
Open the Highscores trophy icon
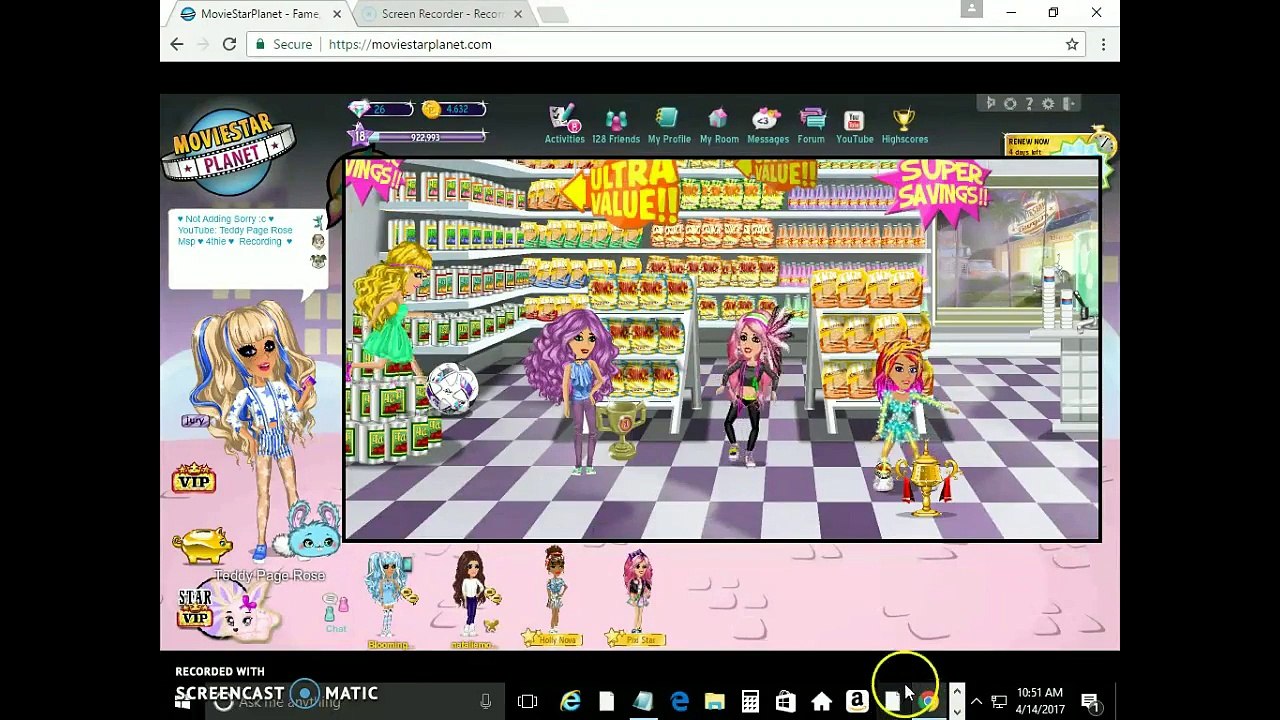905,126
